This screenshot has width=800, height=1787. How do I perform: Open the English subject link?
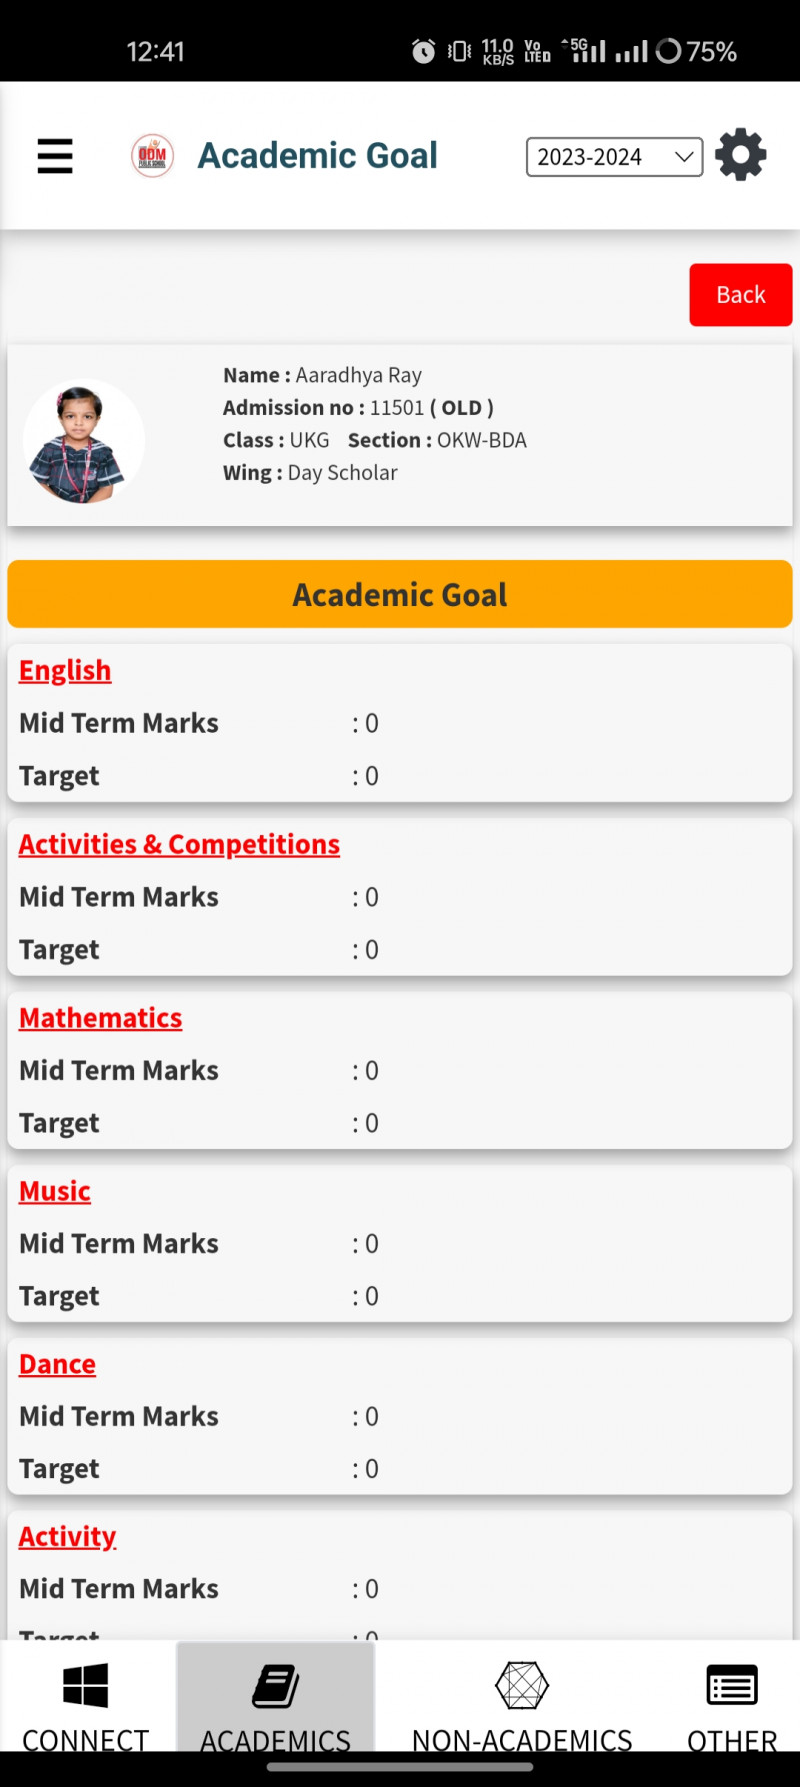click(65, 671)
